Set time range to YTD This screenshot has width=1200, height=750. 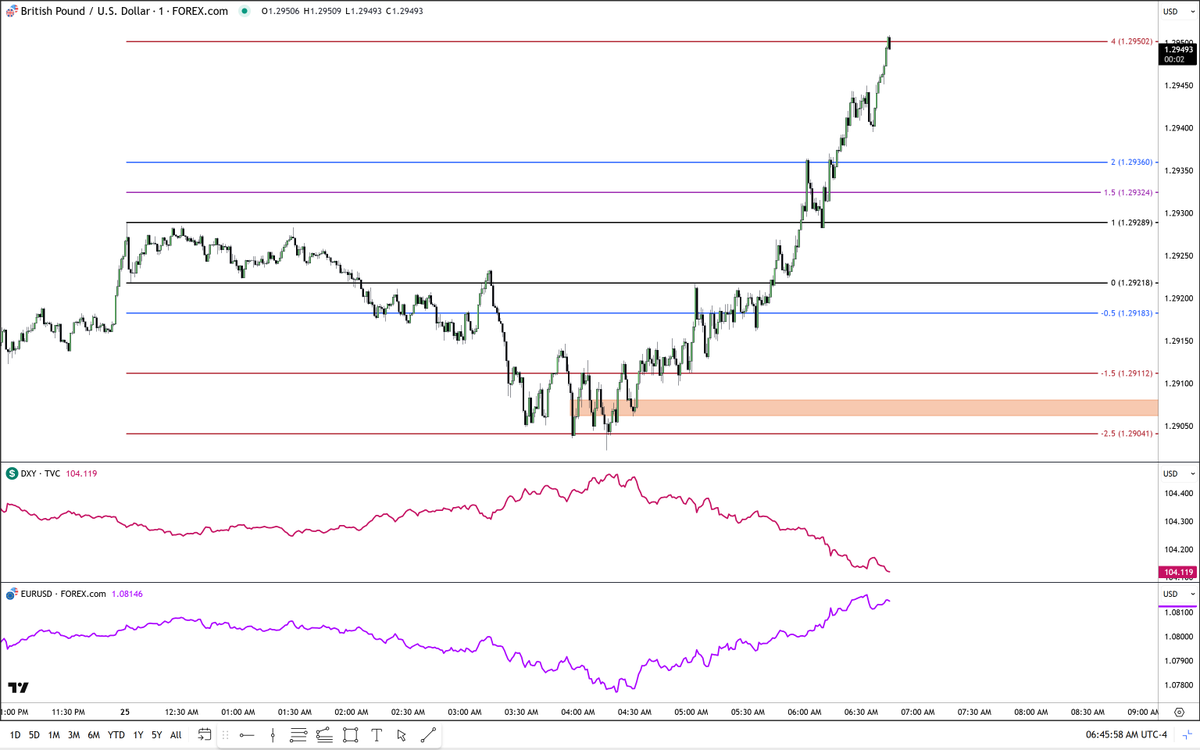pos(116,735)
